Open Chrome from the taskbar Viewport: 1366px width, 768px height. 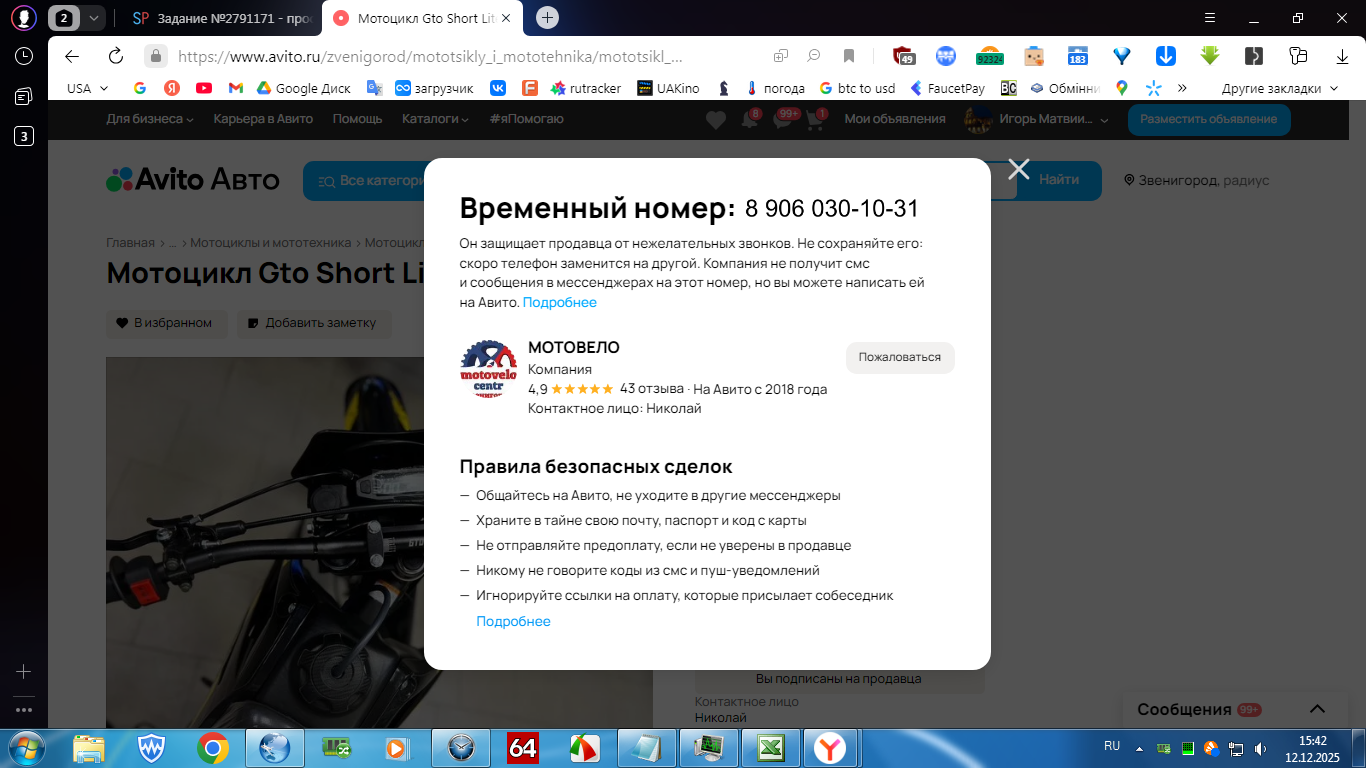point(212,748)
